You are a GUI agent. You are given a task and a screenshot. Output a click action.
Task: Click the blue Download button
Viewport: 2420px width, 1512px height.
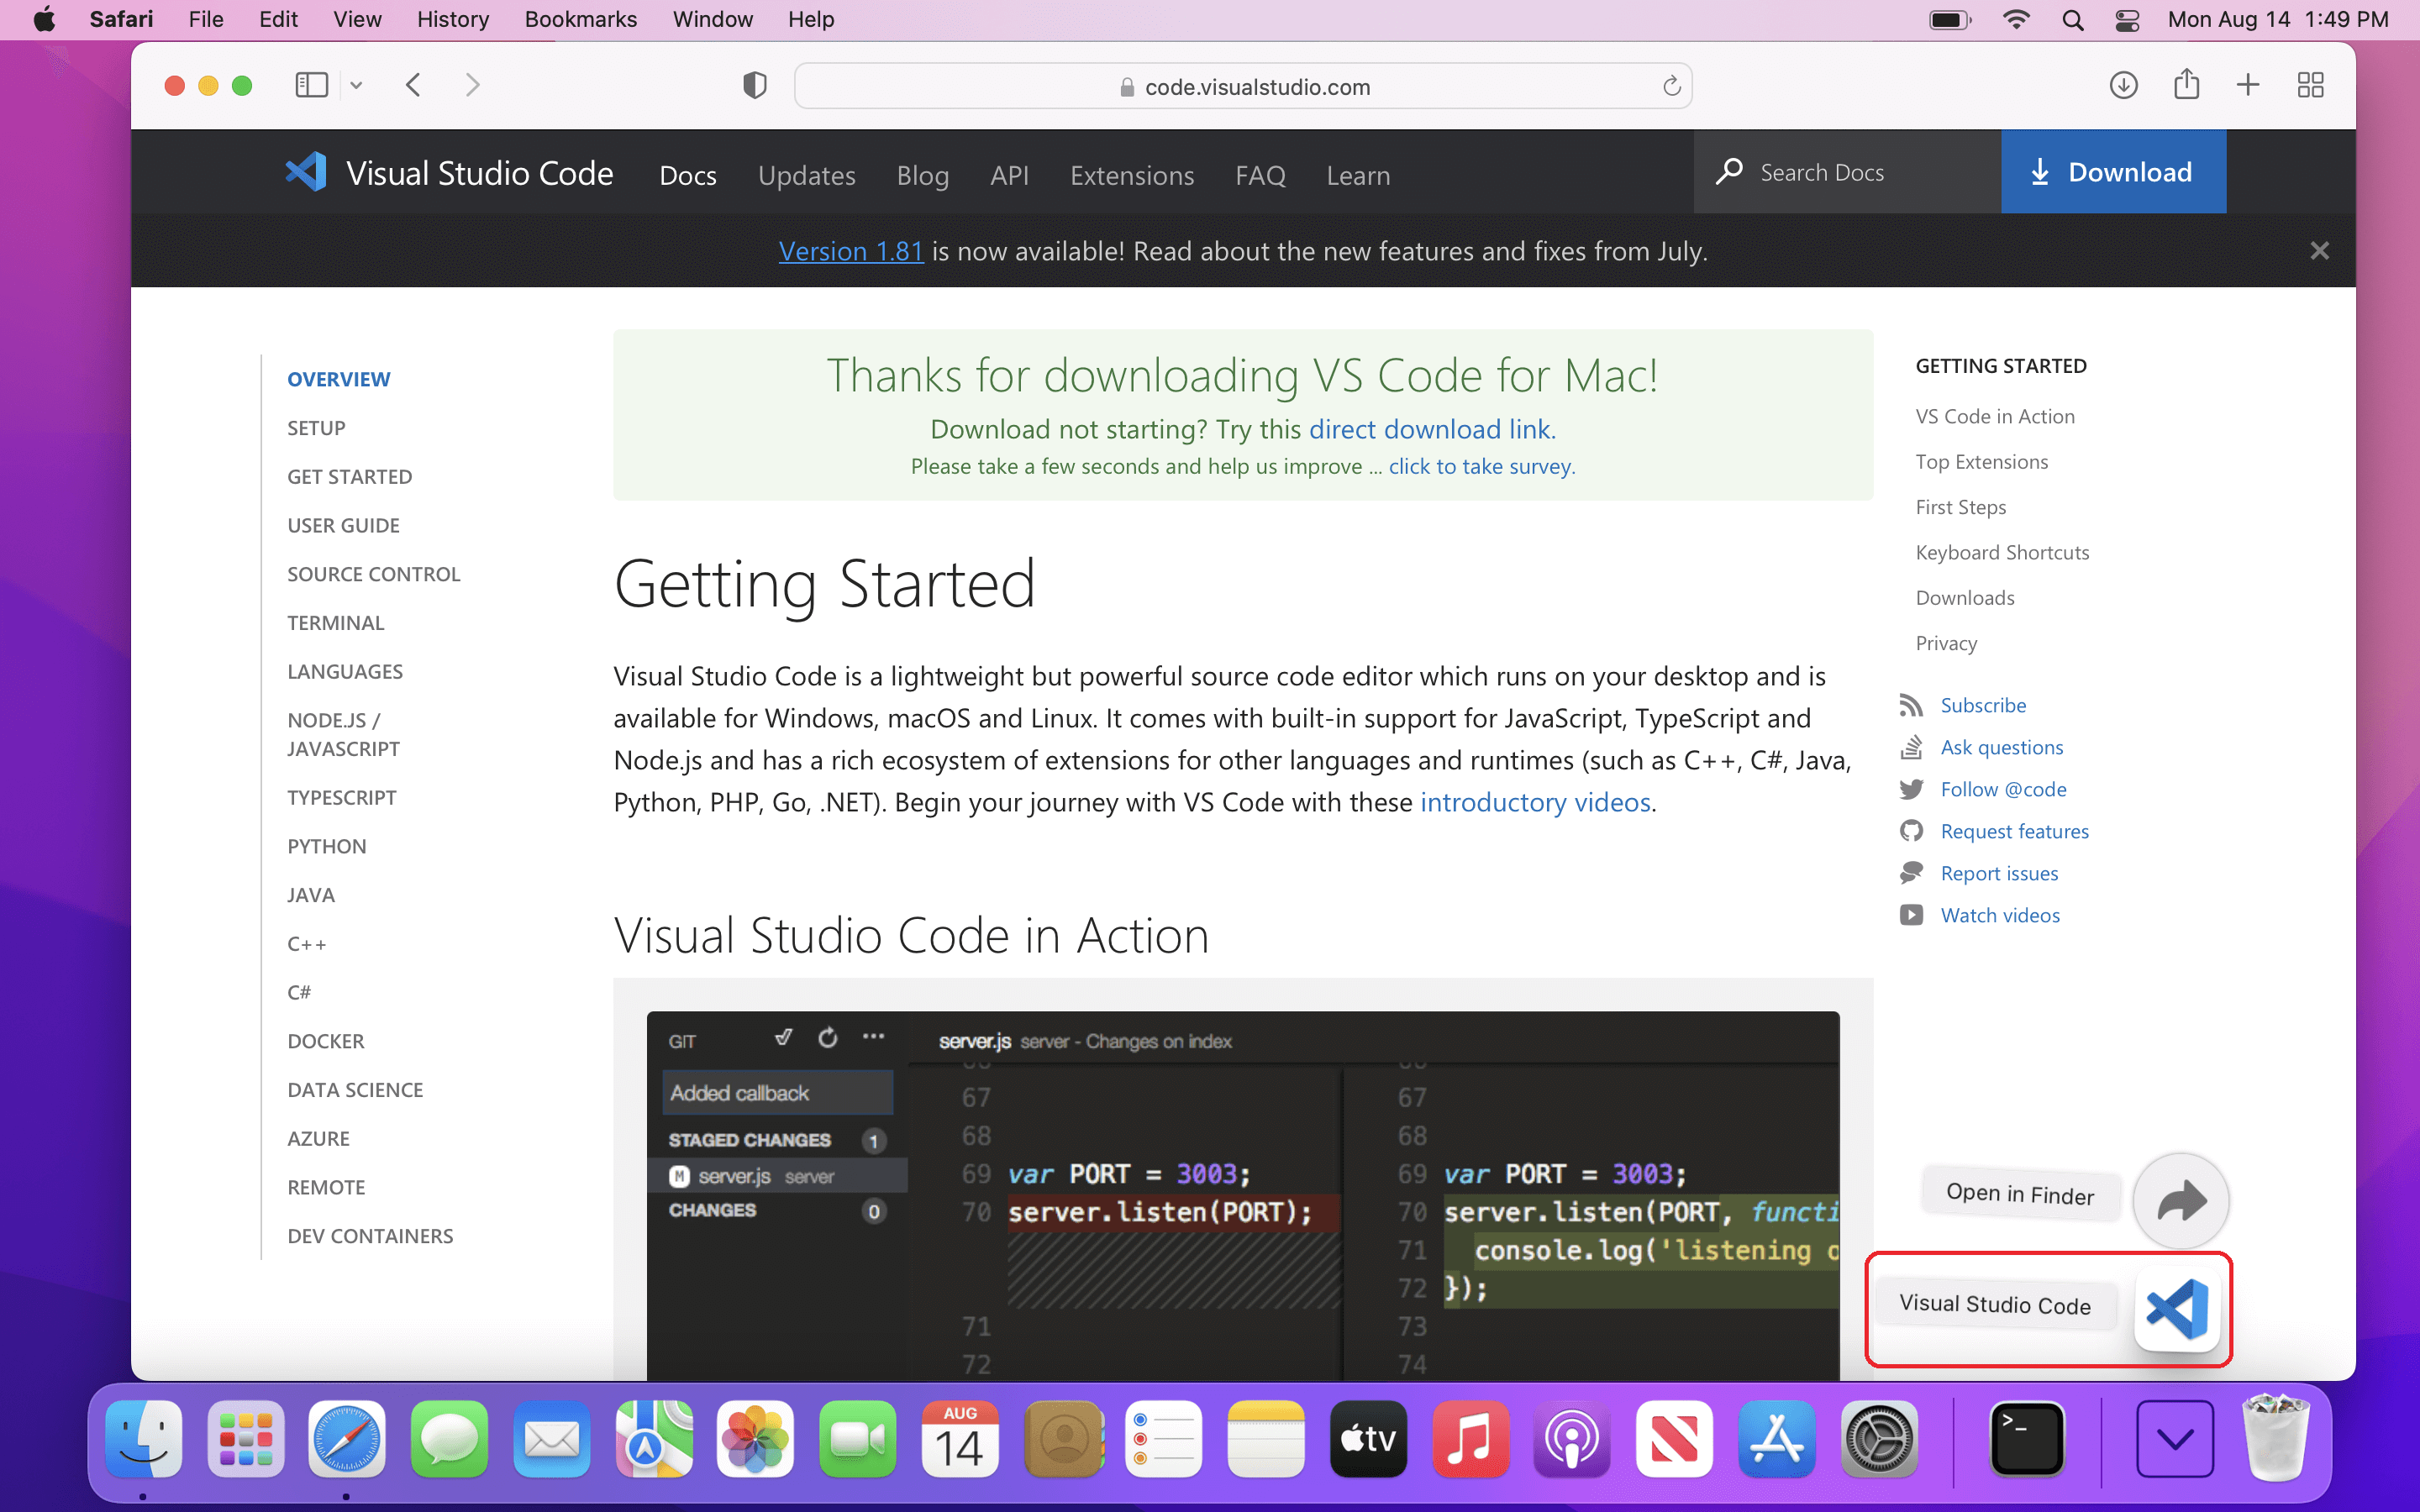click(x=2112, y=172)
